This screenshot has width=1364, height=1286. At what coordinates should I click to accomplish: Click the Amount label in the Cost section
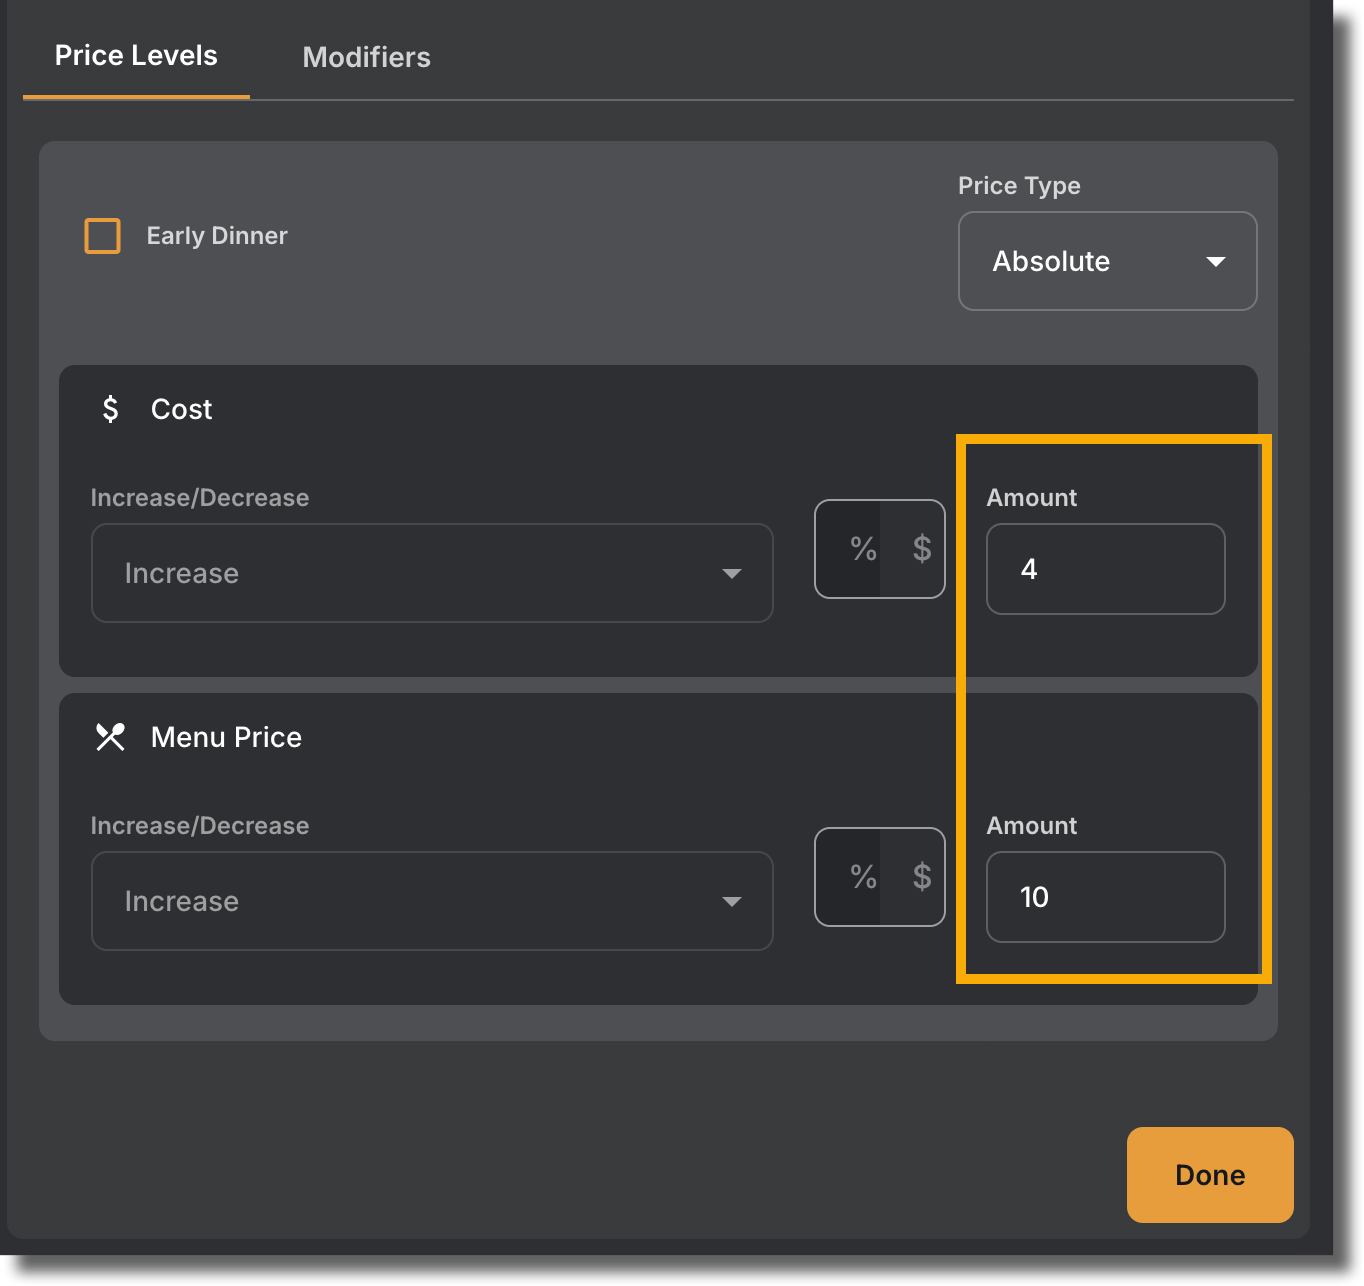(1031, 498)
